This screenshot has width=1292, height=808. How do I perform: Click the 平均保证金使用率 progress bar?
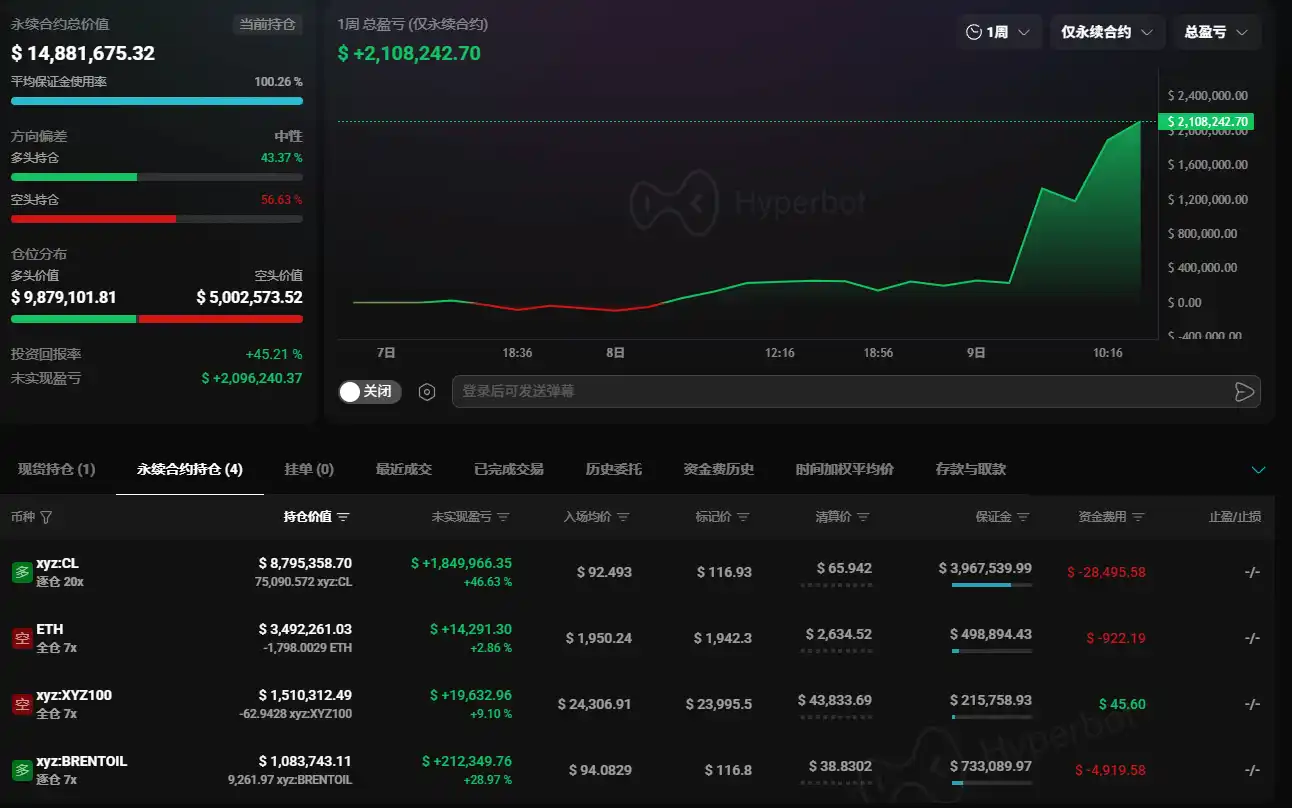(x=156, y=101)
